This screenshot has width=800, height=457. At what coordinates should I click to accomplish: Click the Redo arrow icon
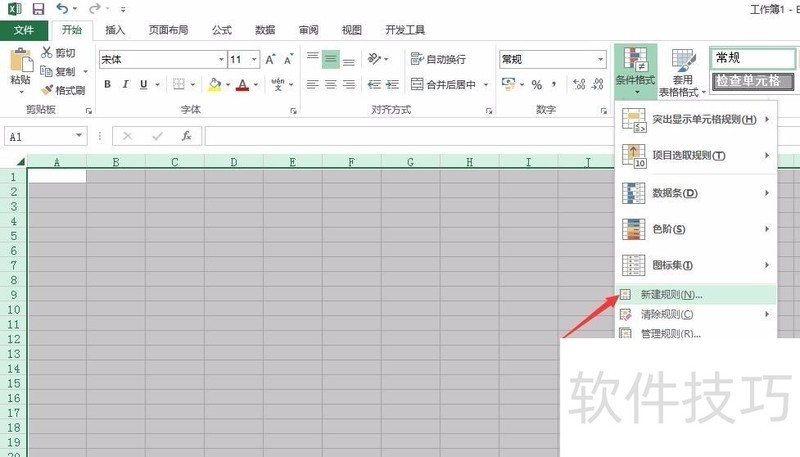tap(94, 9)
